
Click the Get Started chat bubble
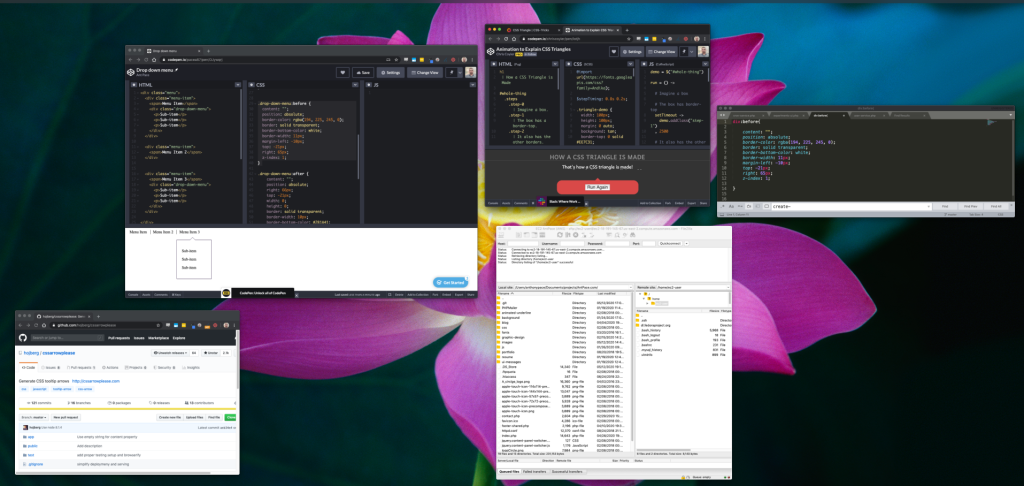452,283
